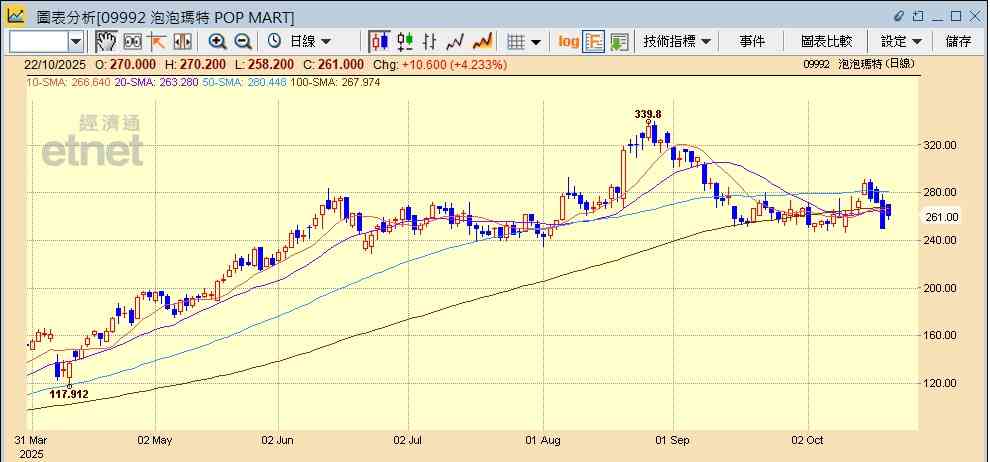This screenshot has height=462, width=990.
Task: Click the zoom in magnifier icon
Action: tap(217, 41)
